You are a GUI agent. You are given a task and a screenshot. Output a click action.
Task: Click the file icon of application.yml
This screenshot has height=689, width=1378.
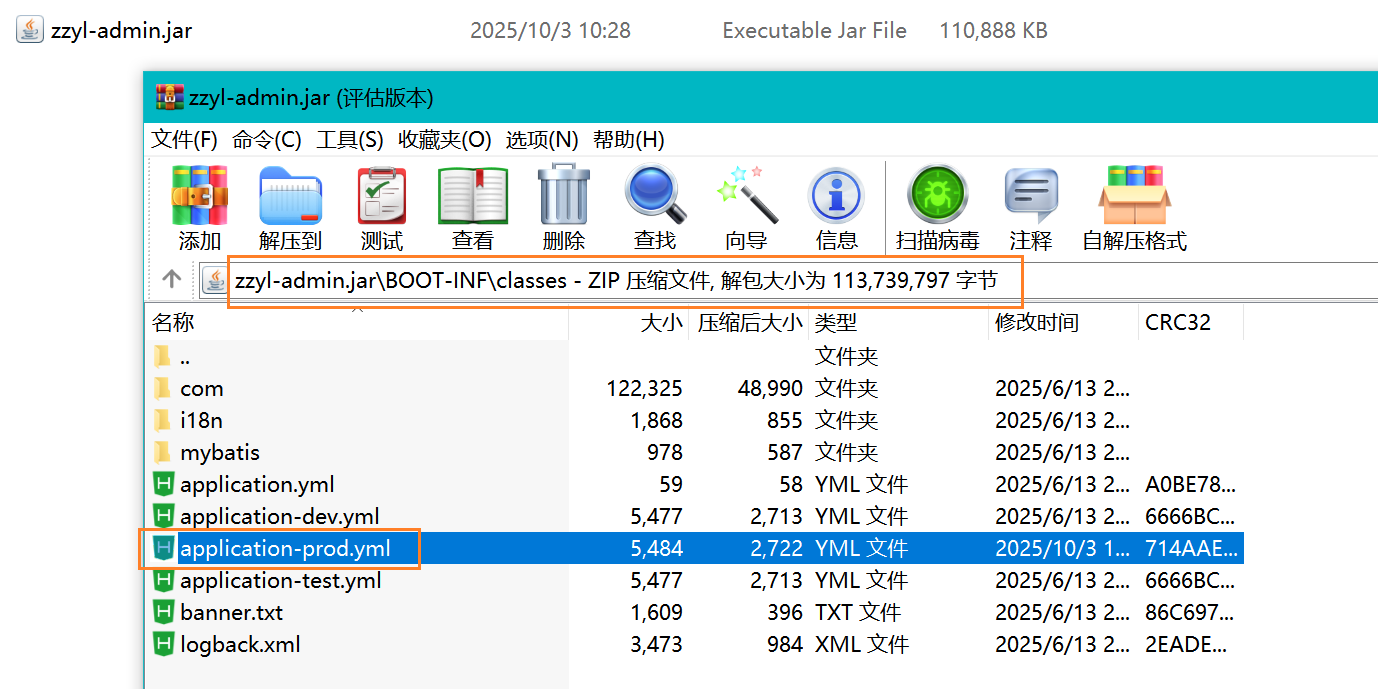163,484
